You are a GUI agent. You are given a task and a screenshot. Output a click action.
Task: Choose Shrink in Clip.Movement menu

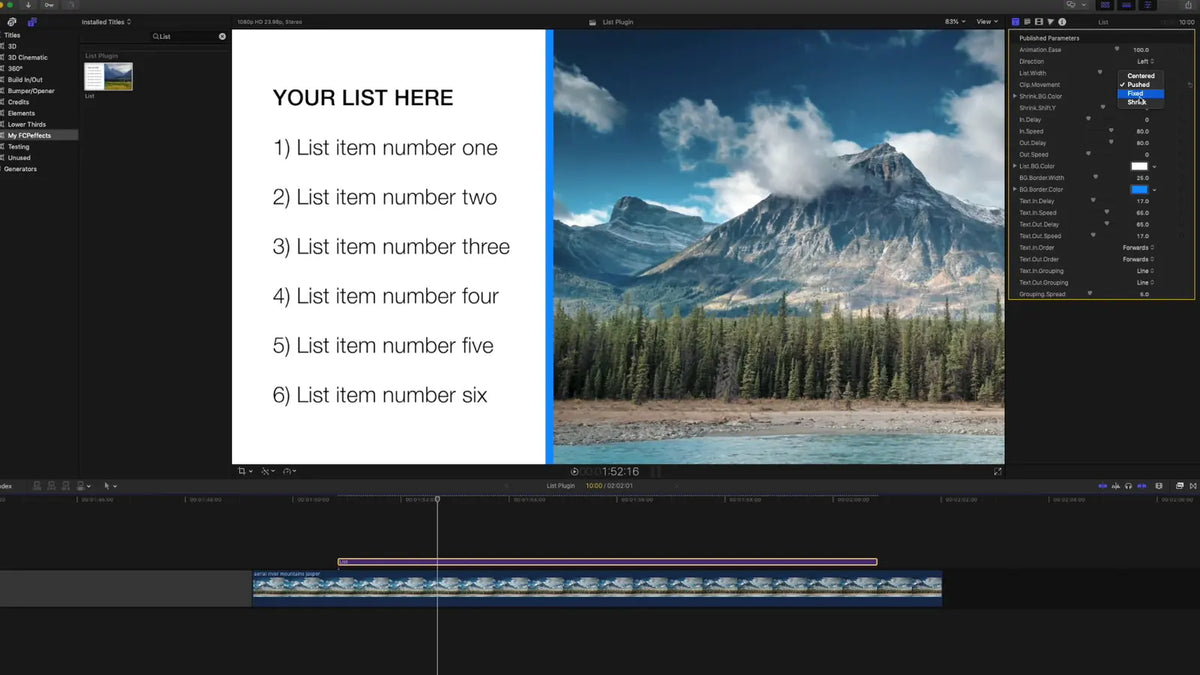coord(1141,103)
